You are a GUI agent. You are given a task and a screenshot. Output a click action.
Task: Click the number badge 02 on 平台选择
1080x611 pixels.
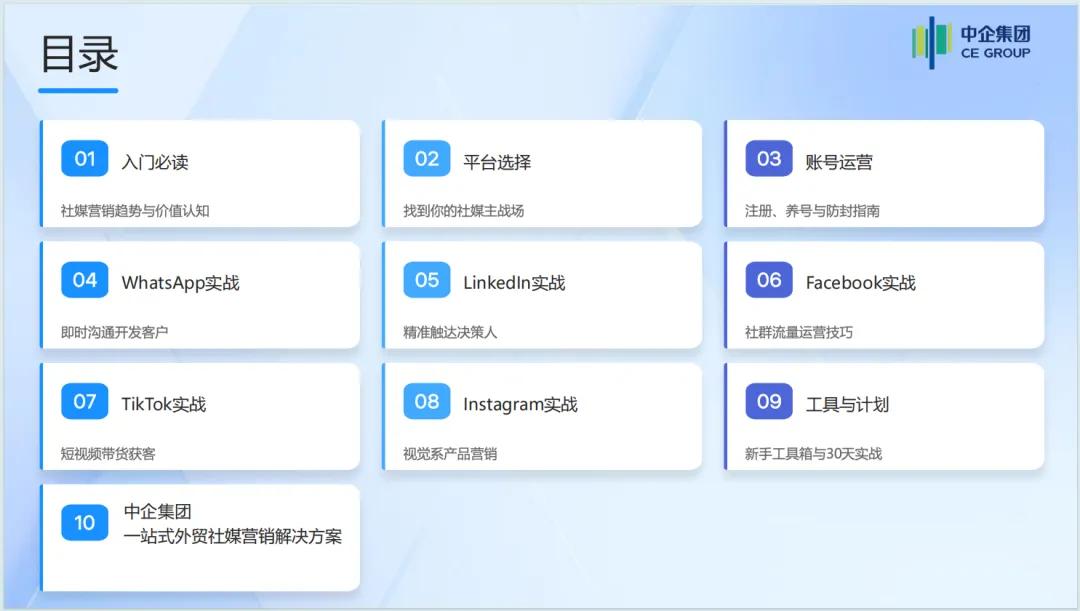coord(426,157)
